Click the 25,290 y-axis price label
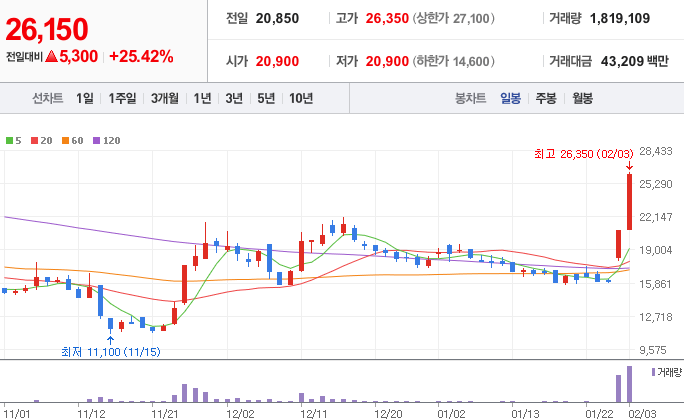This screenshot has width=684, height=419. 656,184
